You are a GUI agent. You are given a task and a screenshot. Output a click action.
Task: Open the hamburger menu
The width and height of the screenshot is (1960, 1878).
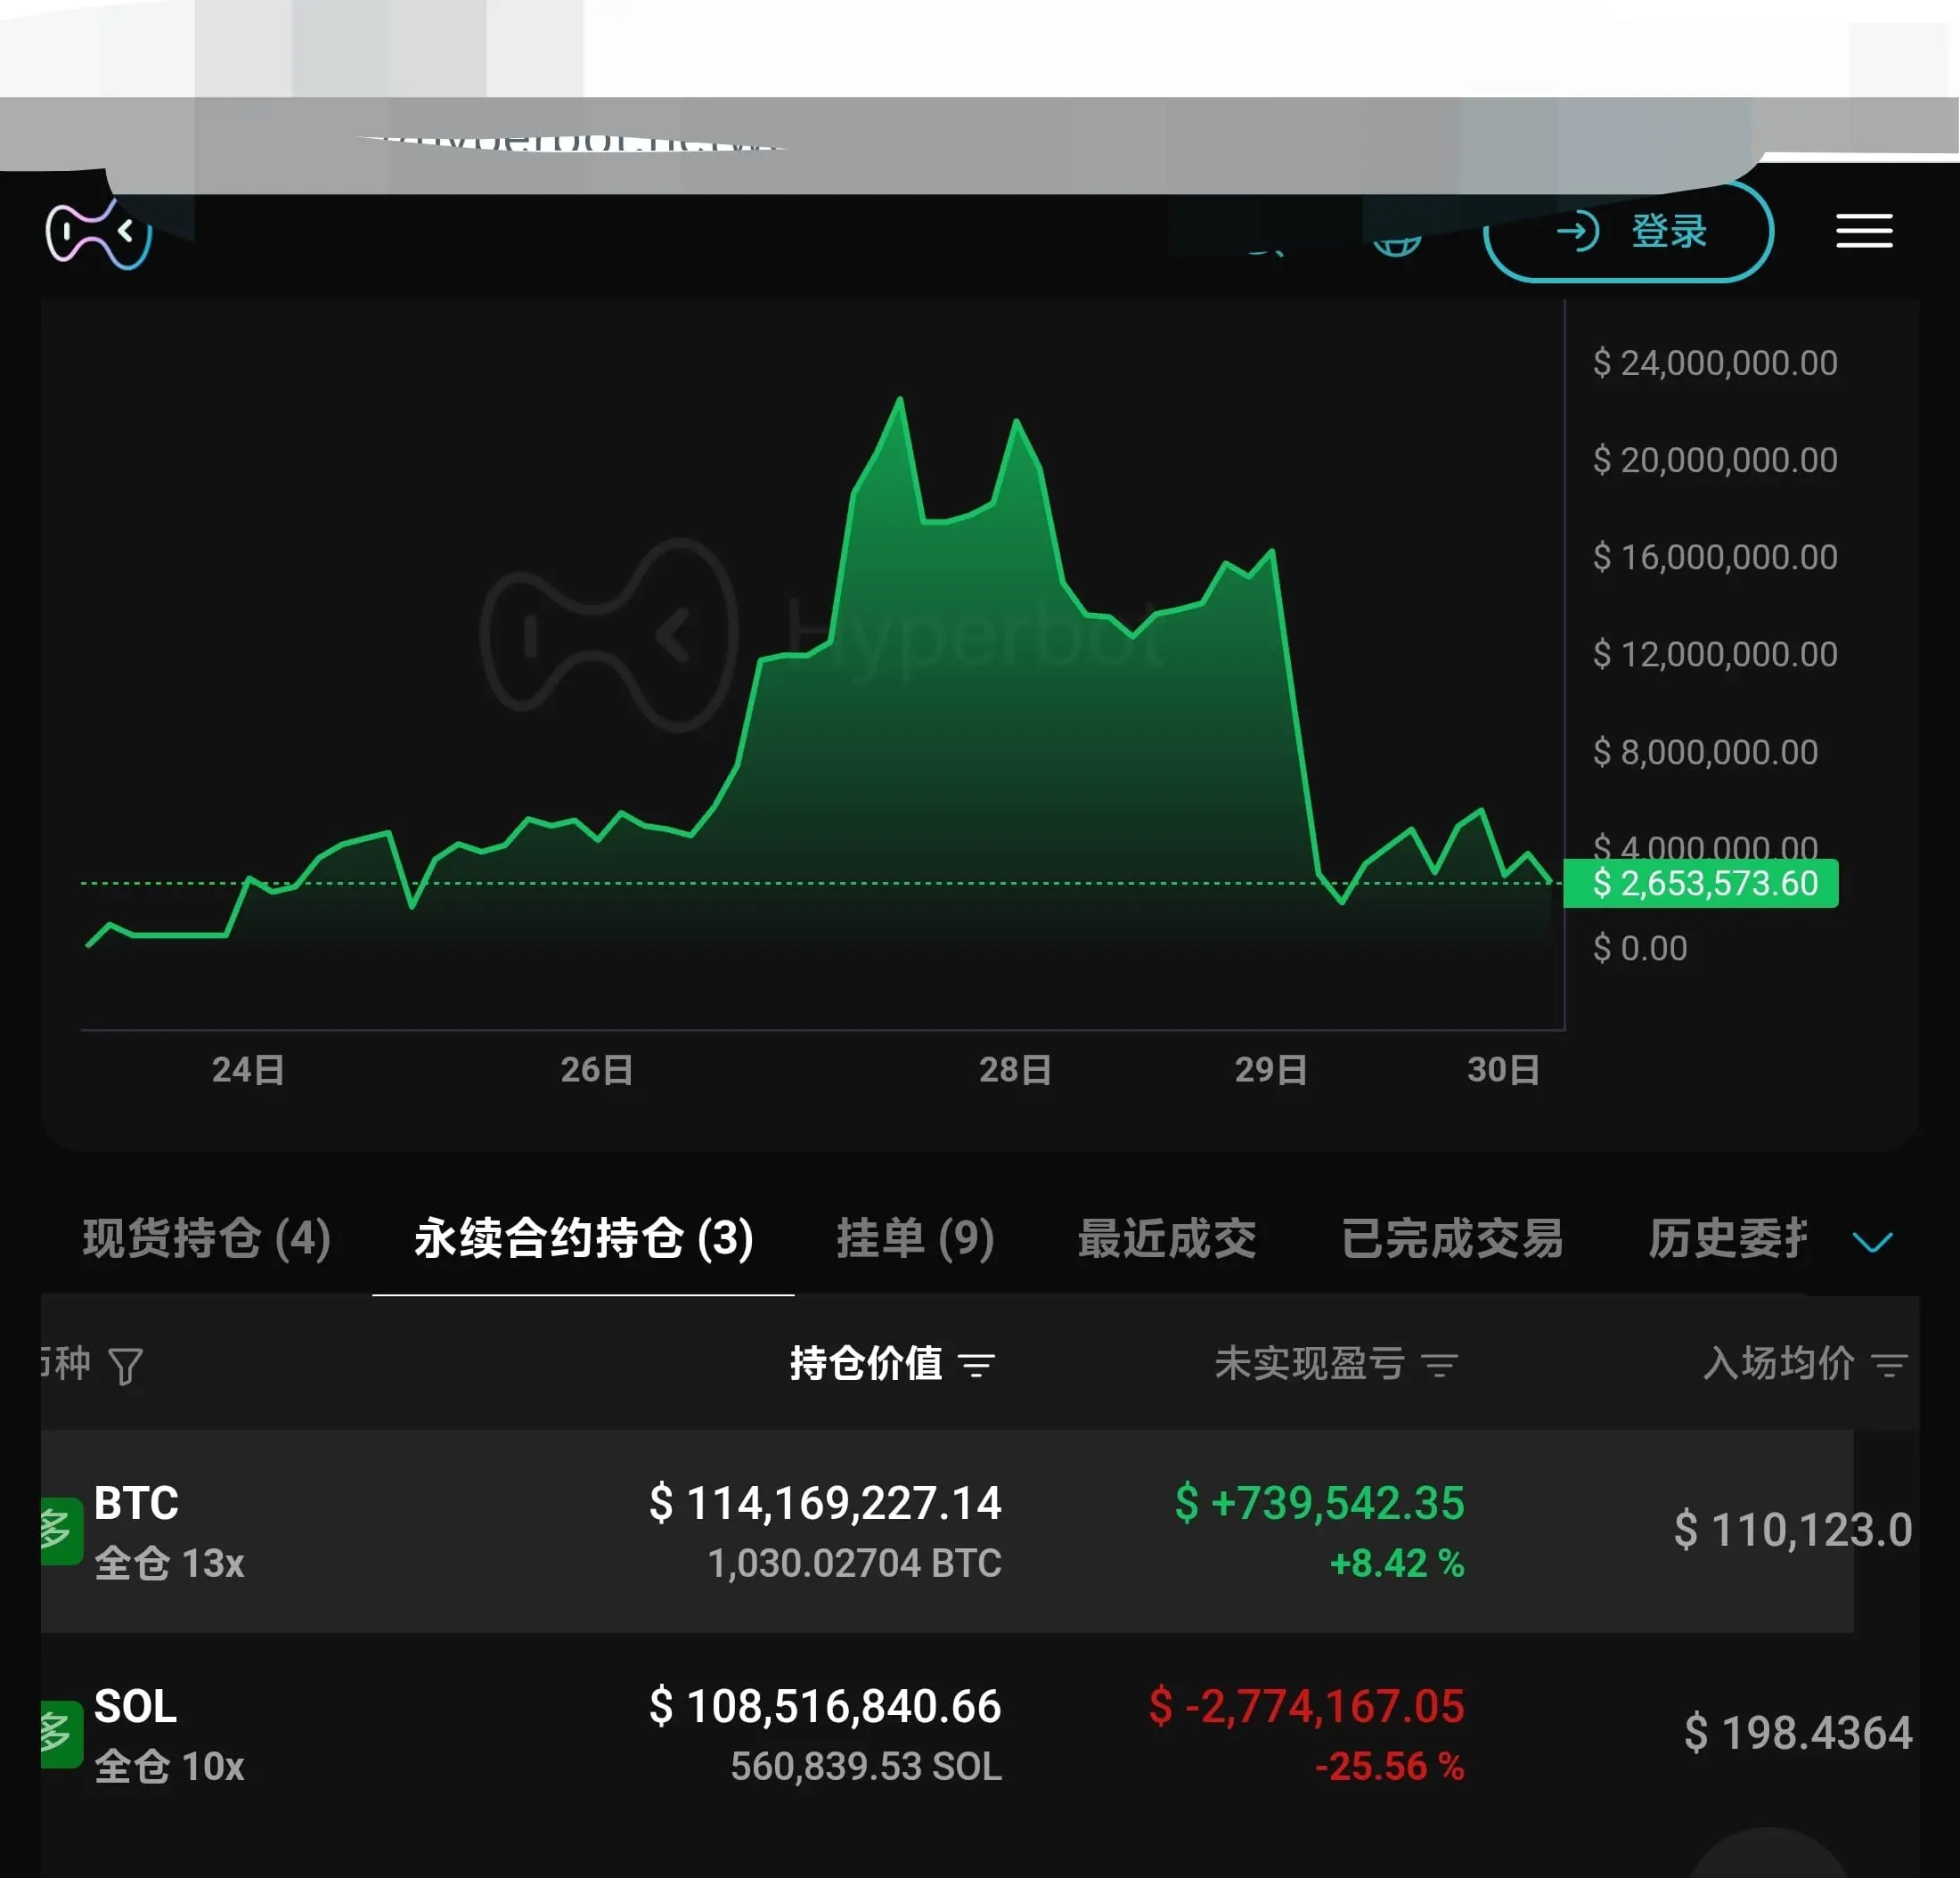tap(1863, 231)
